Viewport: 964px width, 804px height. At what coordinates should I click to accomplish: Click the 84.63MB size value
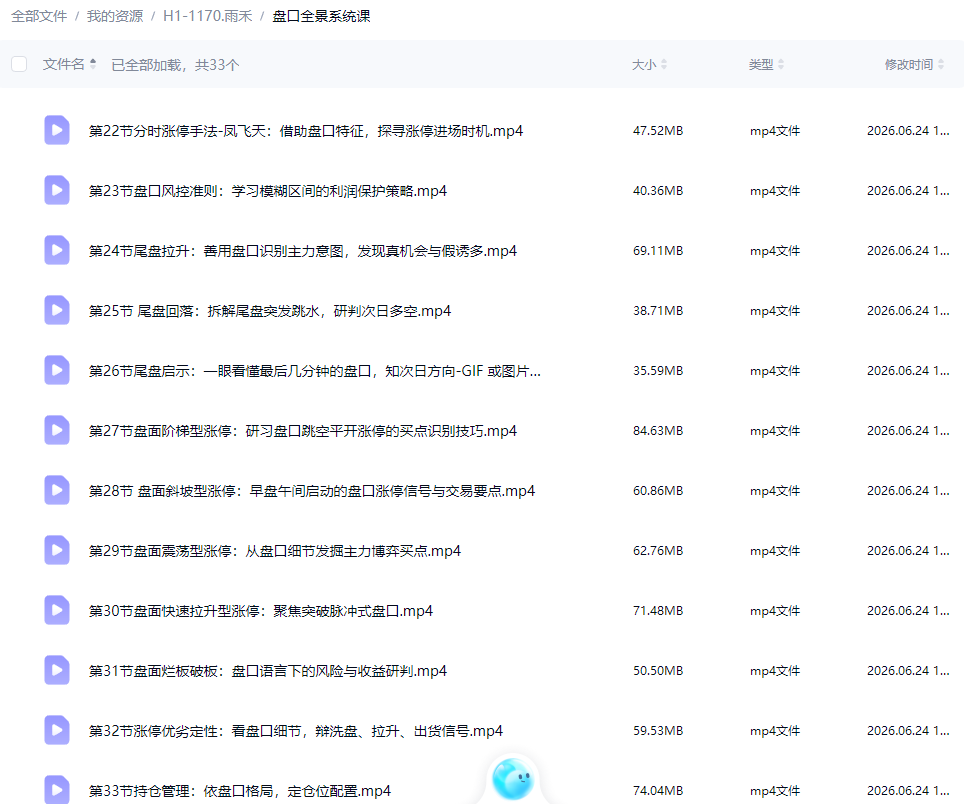pyautogui.click(x=658, y=431)
